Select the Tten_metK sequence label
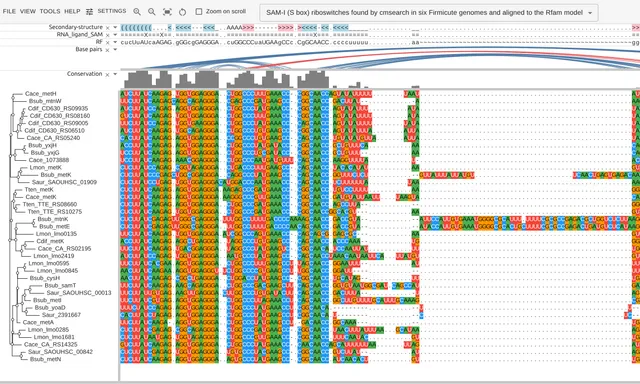Screen dimensions: 640x384 (x=39, y=189)
